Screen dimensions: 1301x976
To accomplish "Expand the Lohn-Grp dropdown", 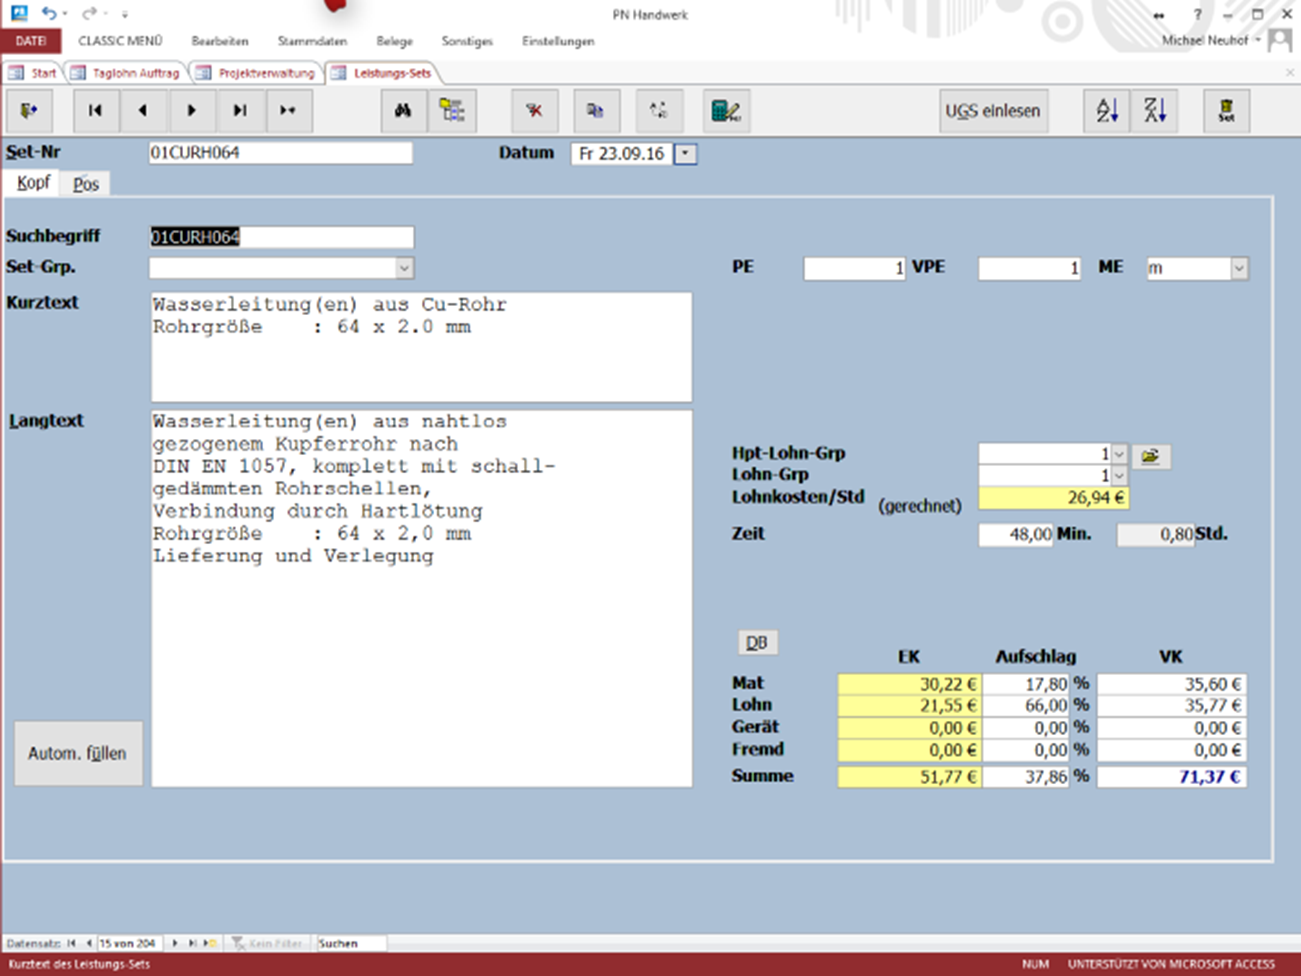I will [1119, 476].
